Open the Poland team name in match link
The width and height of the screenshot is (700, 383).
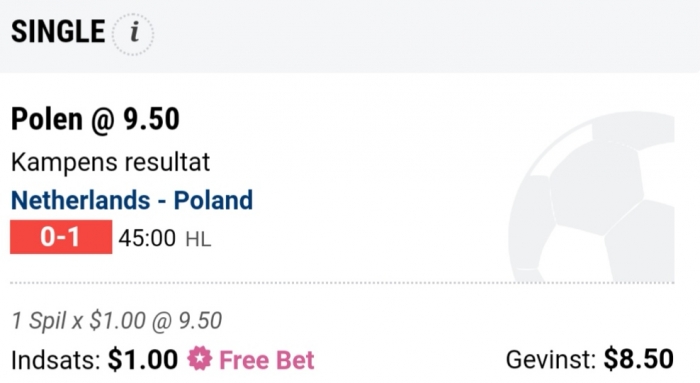(x=213, y=200)
